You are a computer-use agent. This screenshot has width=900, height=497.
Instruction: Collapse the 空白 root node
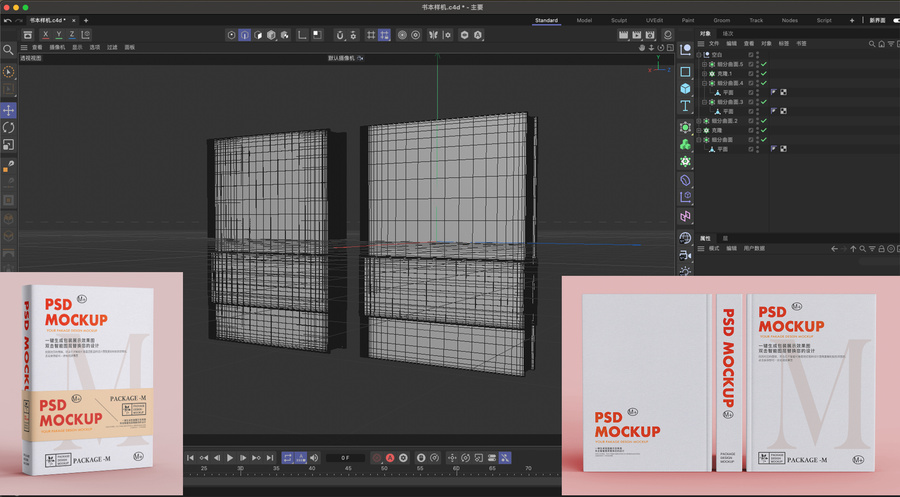click(699, 55)
